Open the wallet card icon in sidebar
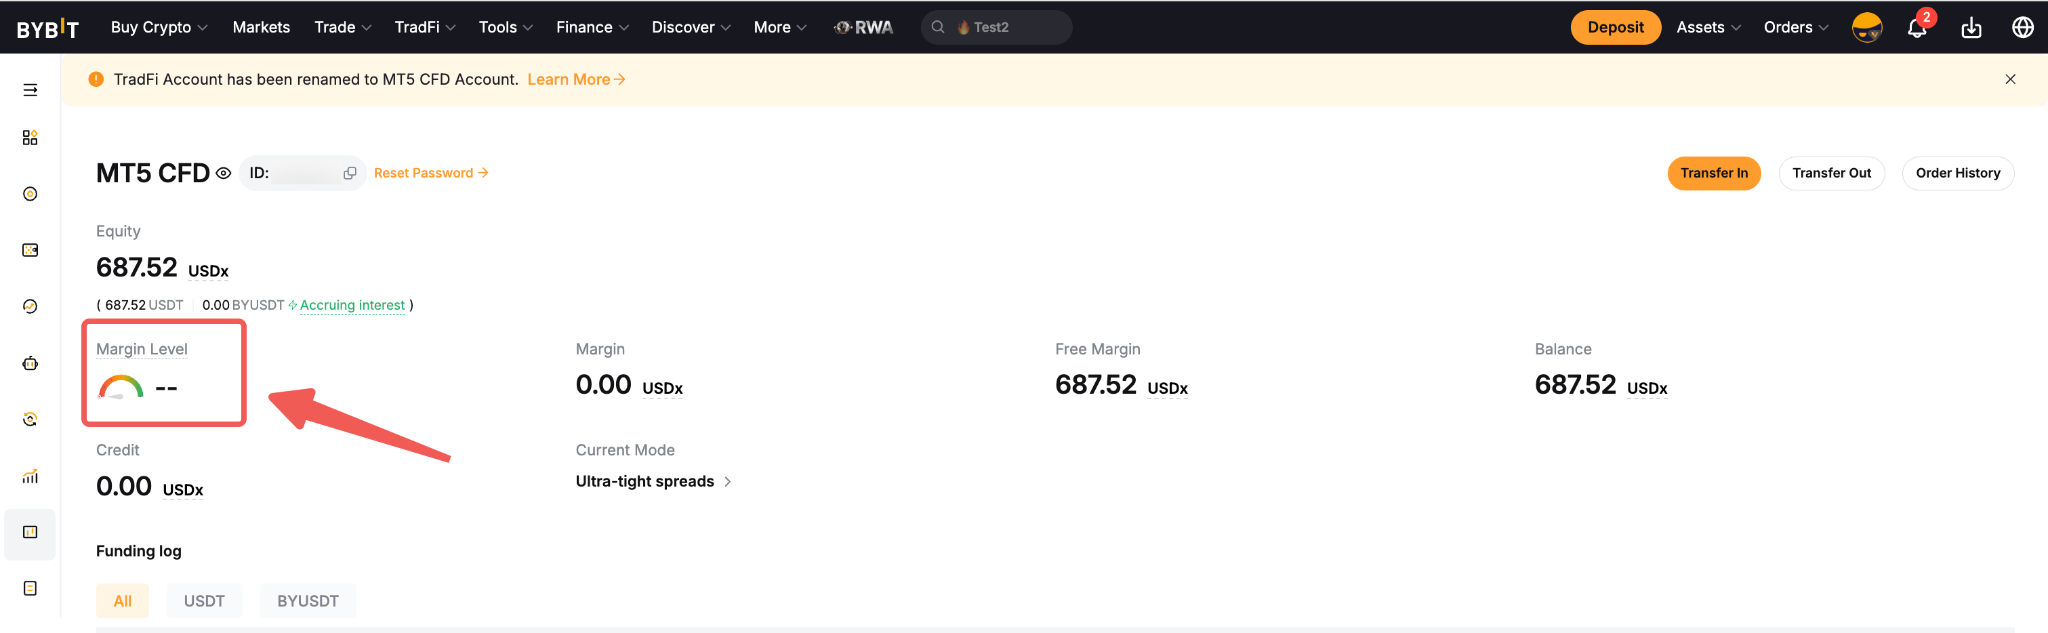The image size is (2048, 633). coord(30,250)
